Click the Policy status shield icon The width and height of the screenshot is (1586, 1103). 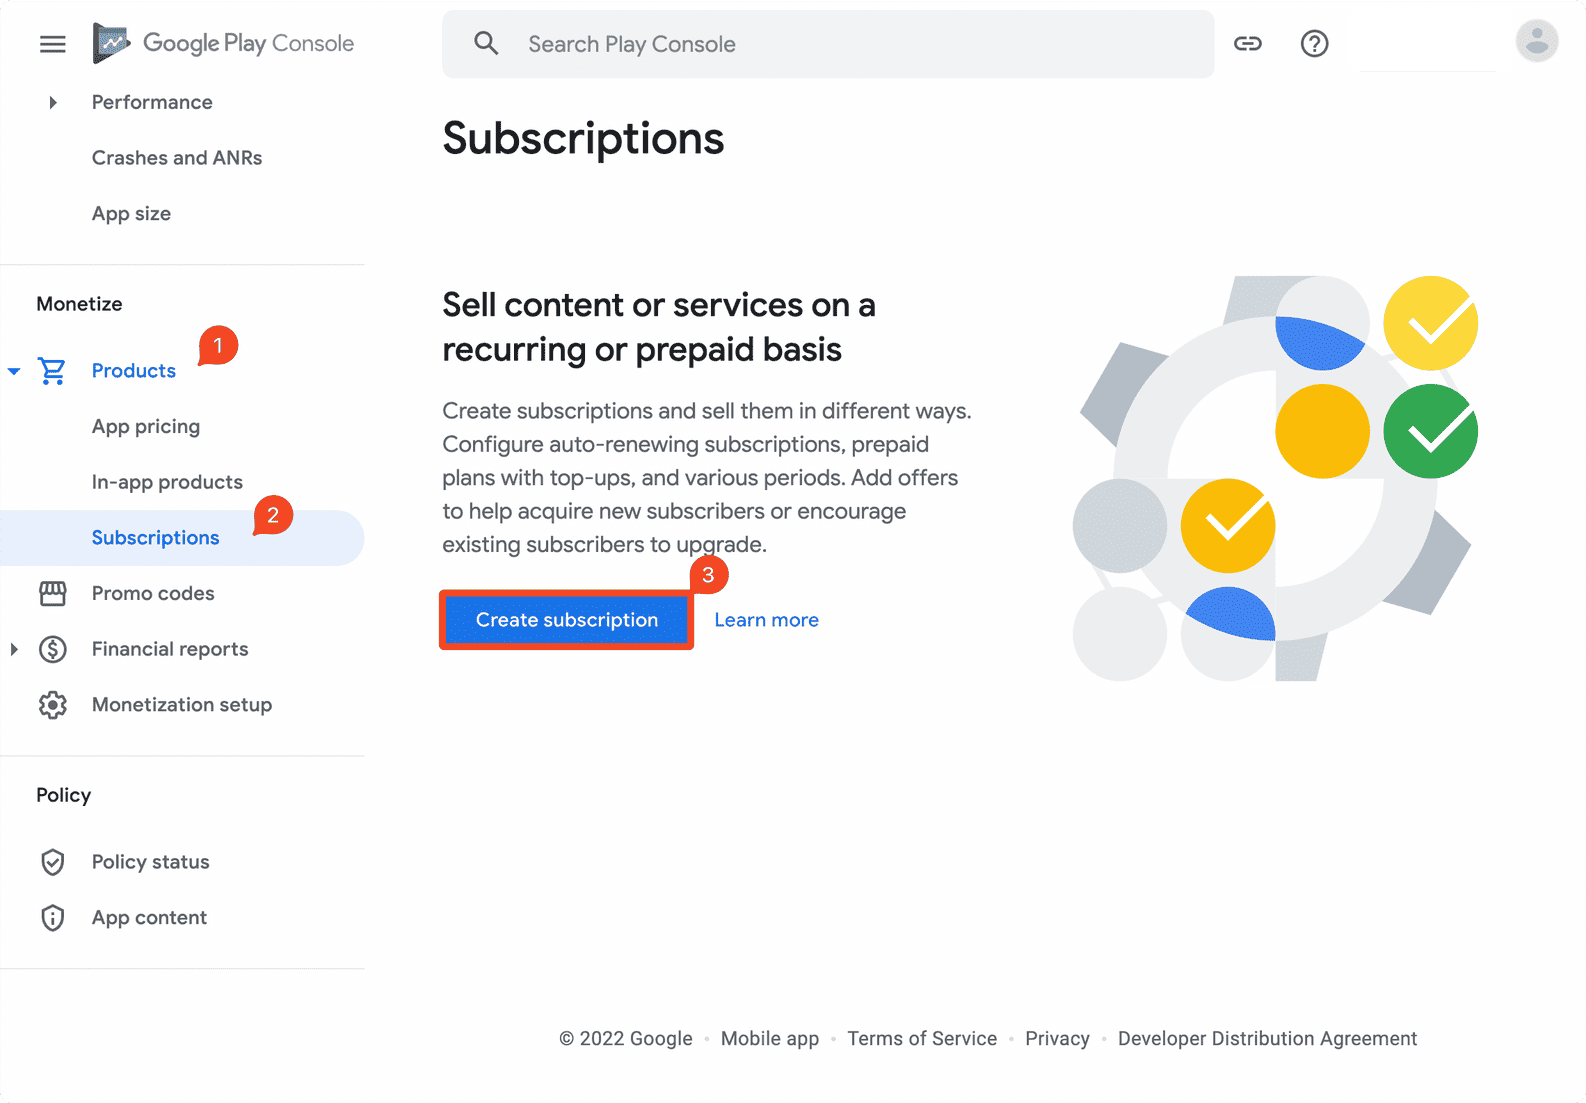tap(53, 862)
